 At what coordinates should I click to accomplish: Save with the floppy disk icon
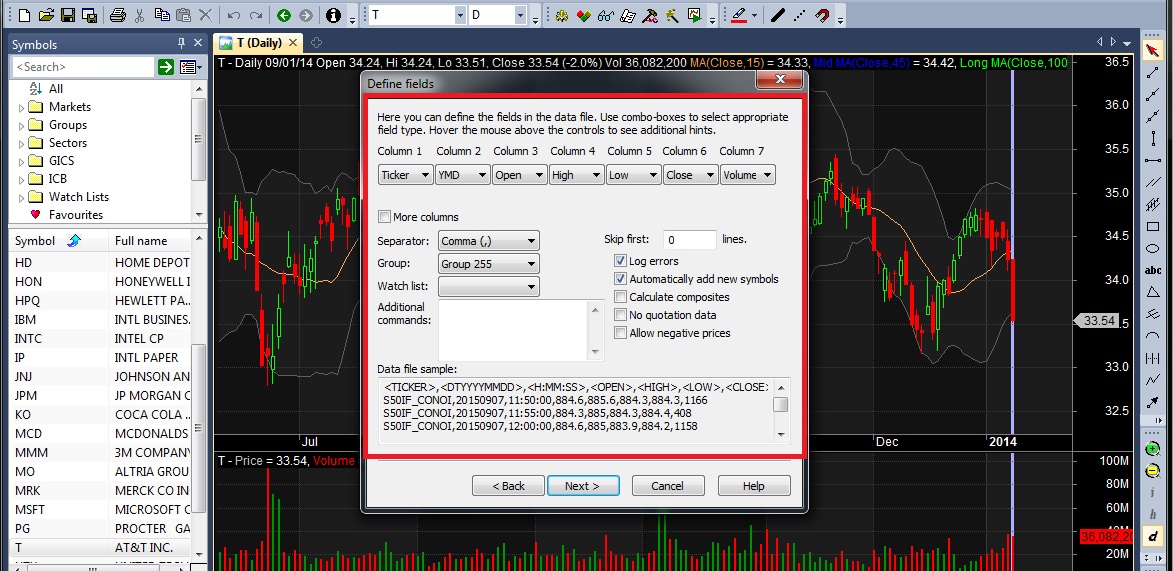coord(68,15)
